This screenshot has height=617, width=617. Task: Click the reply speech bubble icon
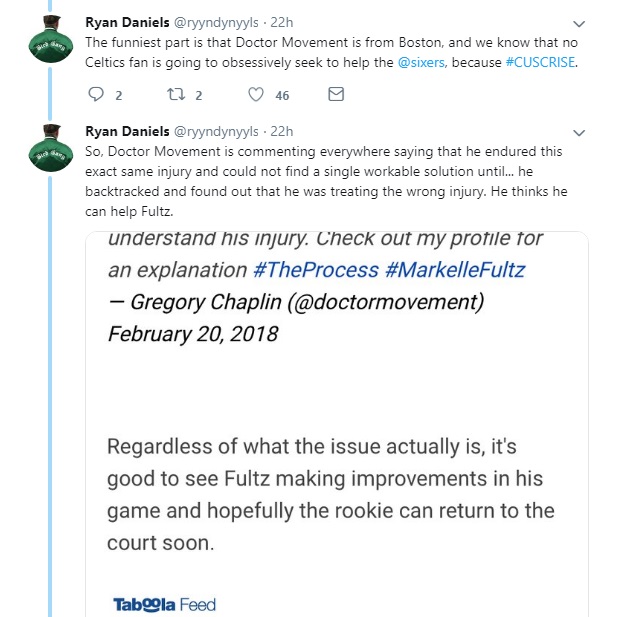point(97,95)
